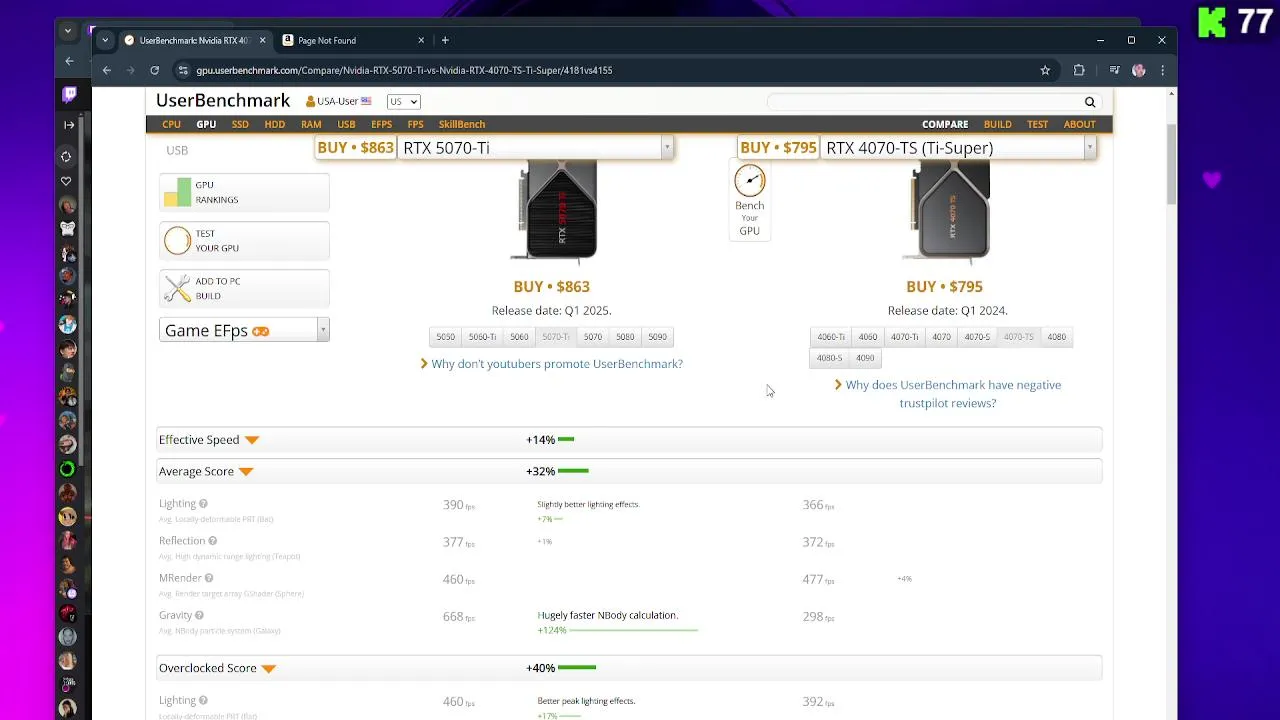Click the Test Your GPU button
Viewport: 1280px width, 720px height.
[244, 240]
